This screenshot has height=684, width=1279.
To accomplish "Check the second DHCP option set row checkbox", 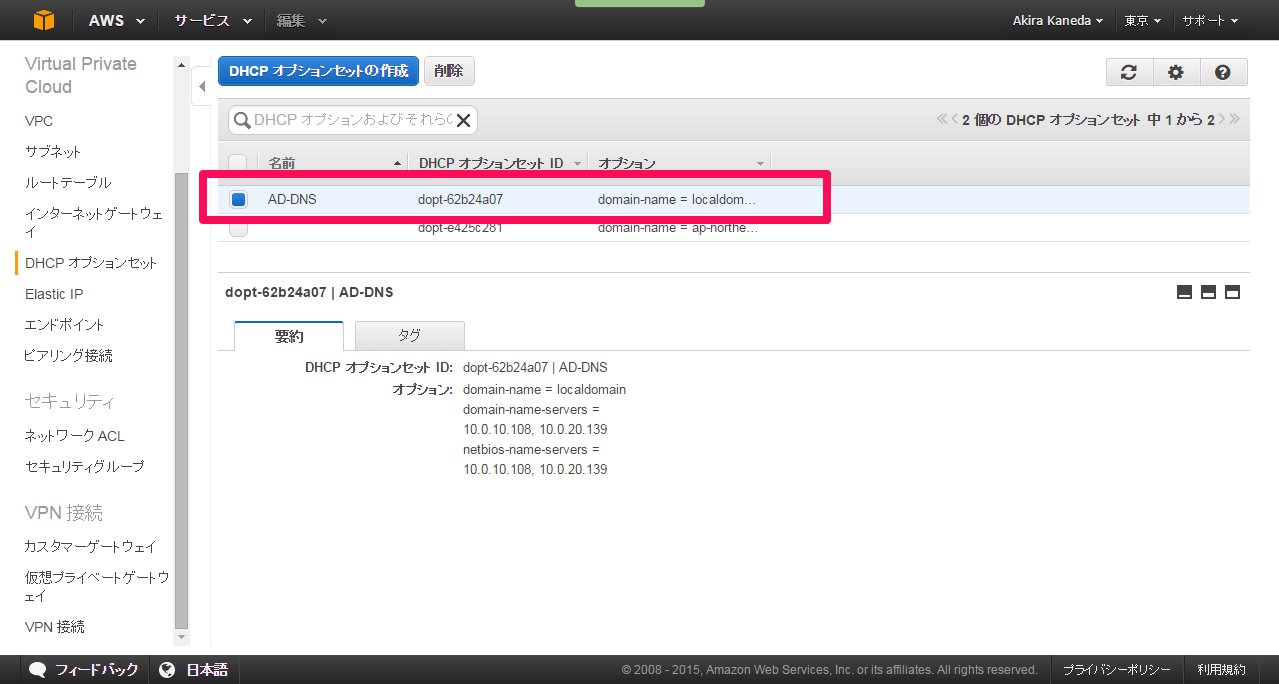I will (x=238, y=228).
